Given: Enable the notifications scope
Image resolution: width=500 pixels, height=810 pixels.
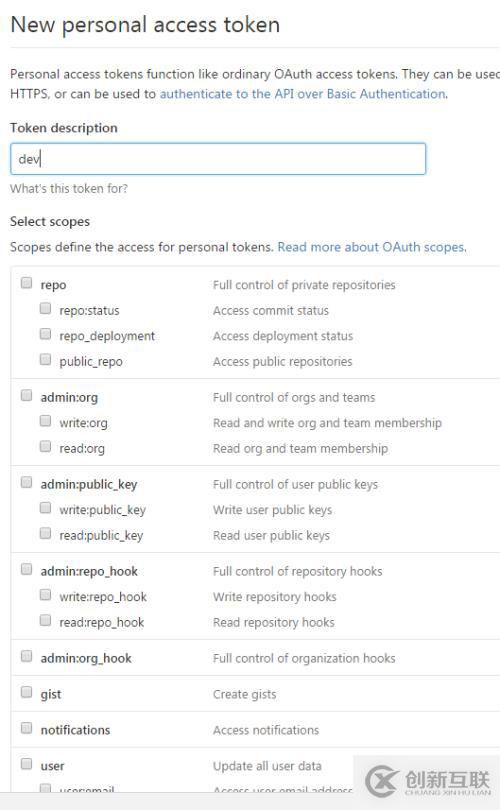Looking at the screenshot, I should point(26,728).
